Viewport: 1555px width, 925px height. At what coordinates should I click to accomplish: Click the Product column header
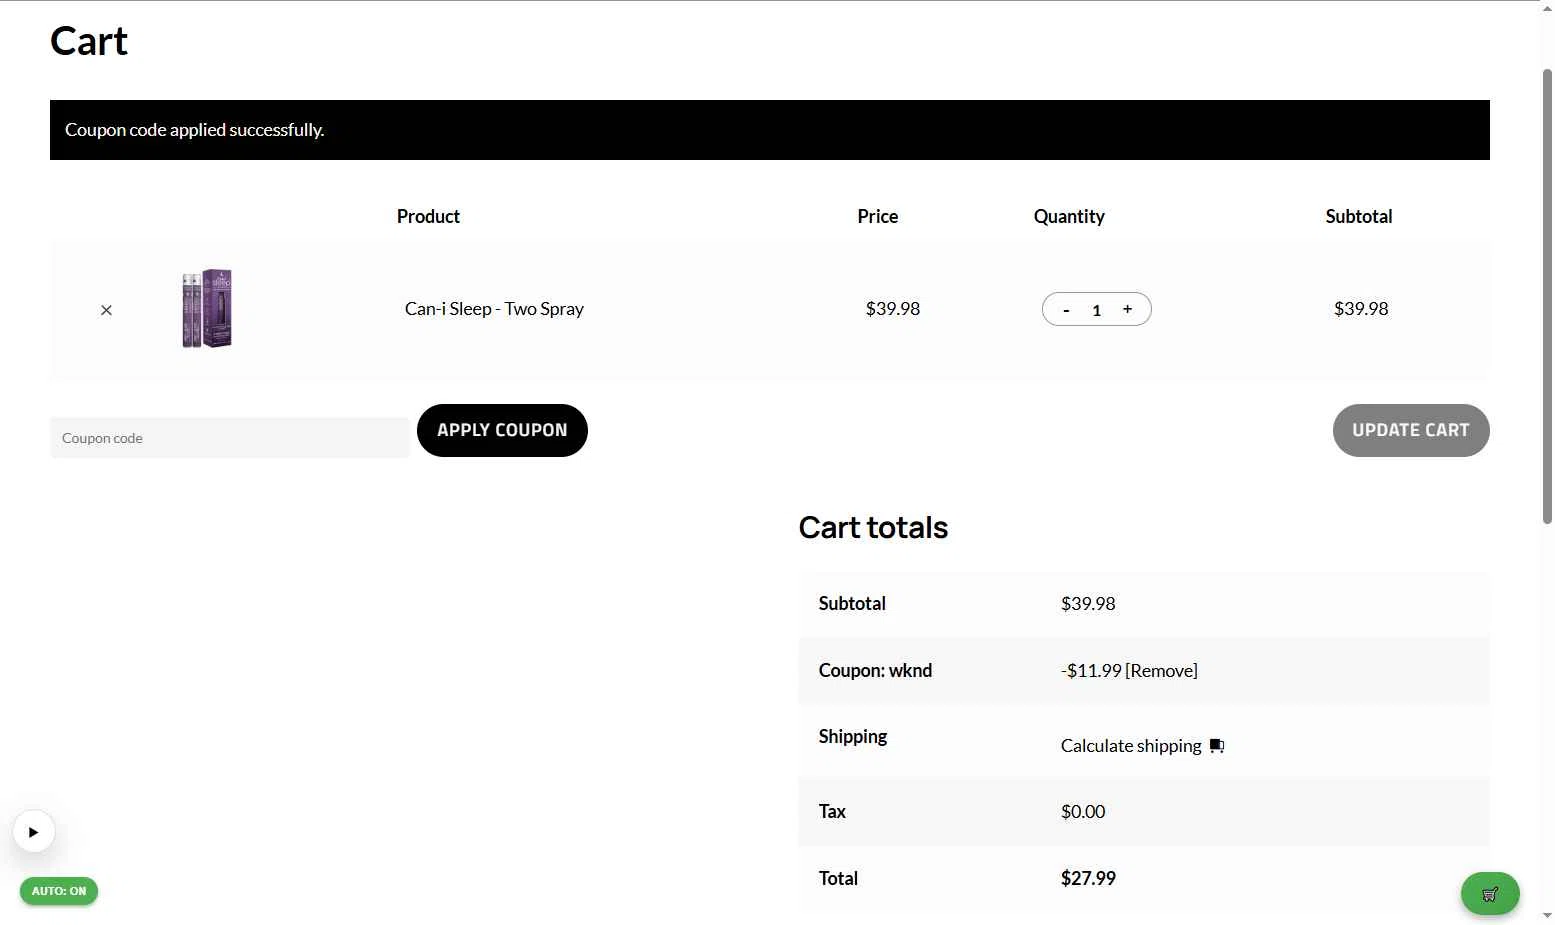428,216
